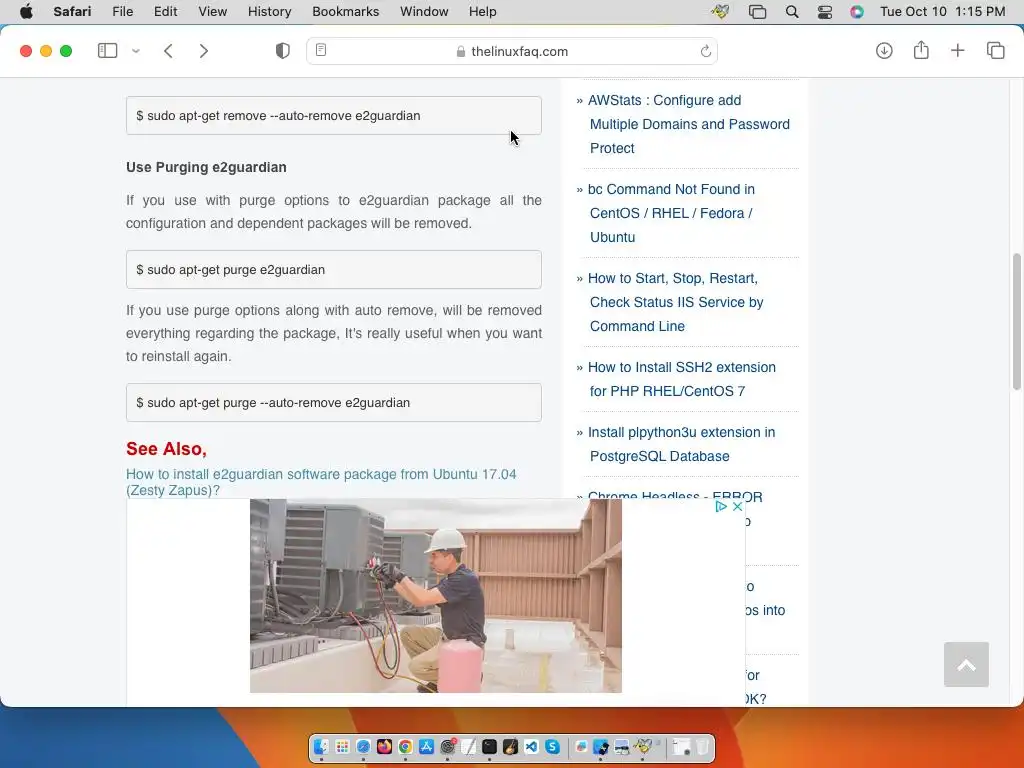Open Spotlight search
1024x768 pixels.
[792, 12]
